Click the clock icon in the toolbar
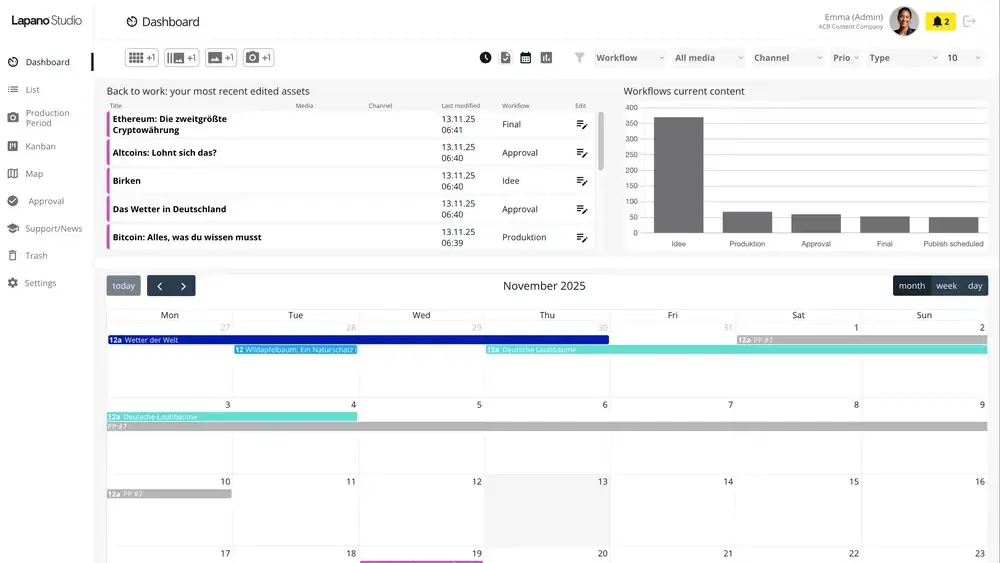 pos(485,58)
